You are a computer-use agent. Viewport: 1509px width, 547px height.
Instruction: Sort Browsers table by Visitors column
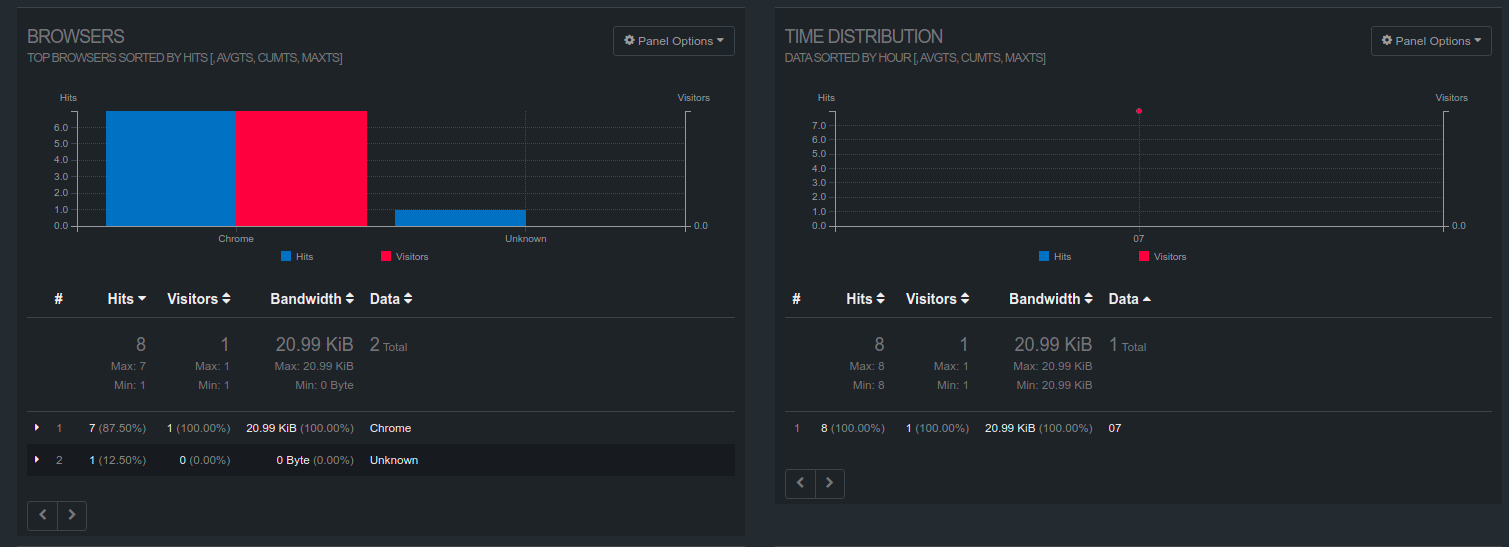pos(199,299)
